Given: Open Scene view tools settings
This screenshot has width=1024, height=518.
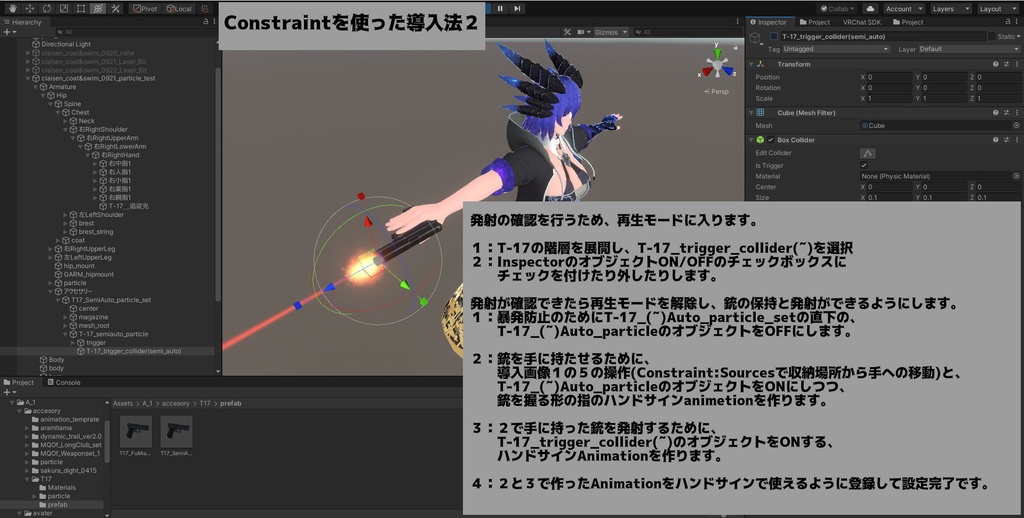Looking at the screenshot, I should [567, 32].
